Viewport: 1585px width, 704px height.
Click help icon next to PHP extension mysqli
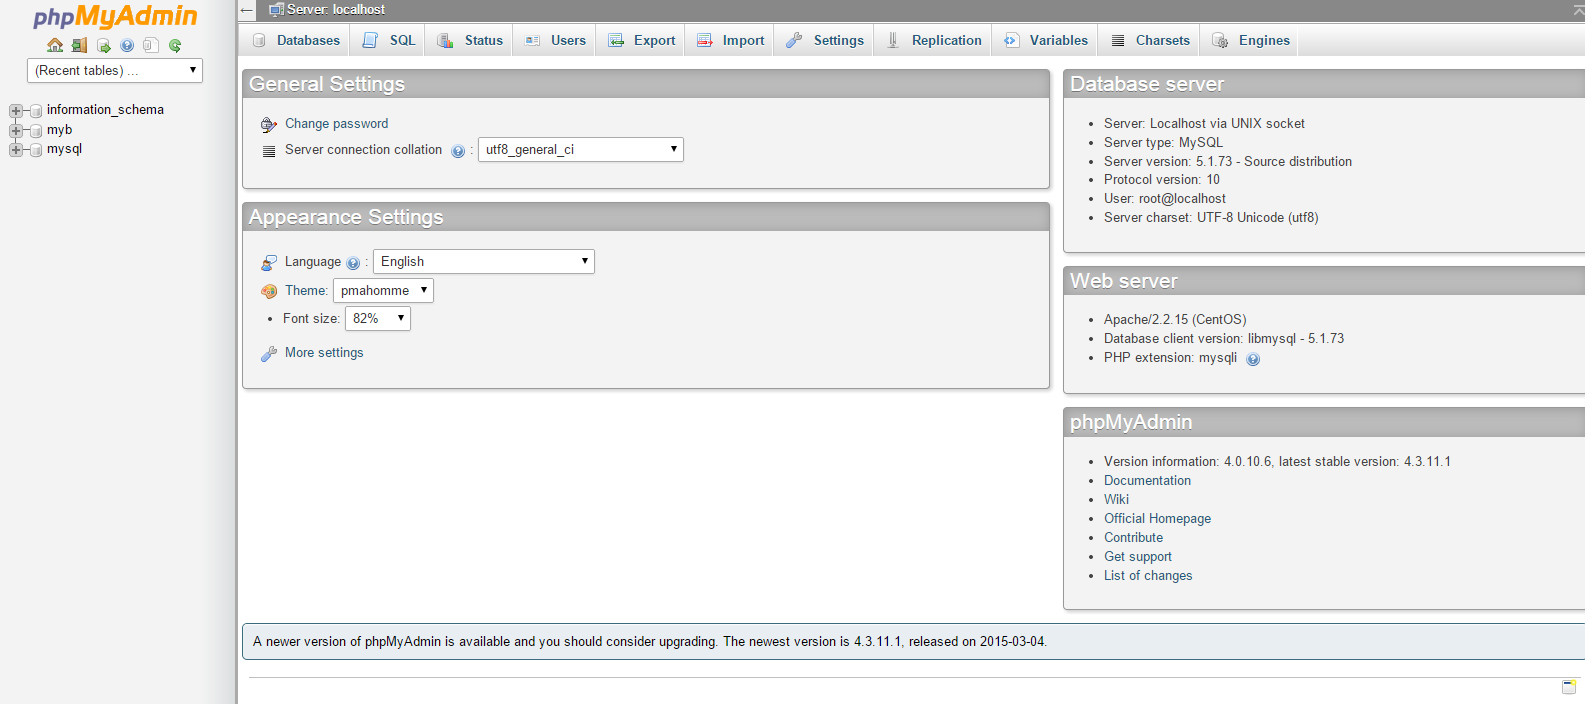coord(1253,359)
